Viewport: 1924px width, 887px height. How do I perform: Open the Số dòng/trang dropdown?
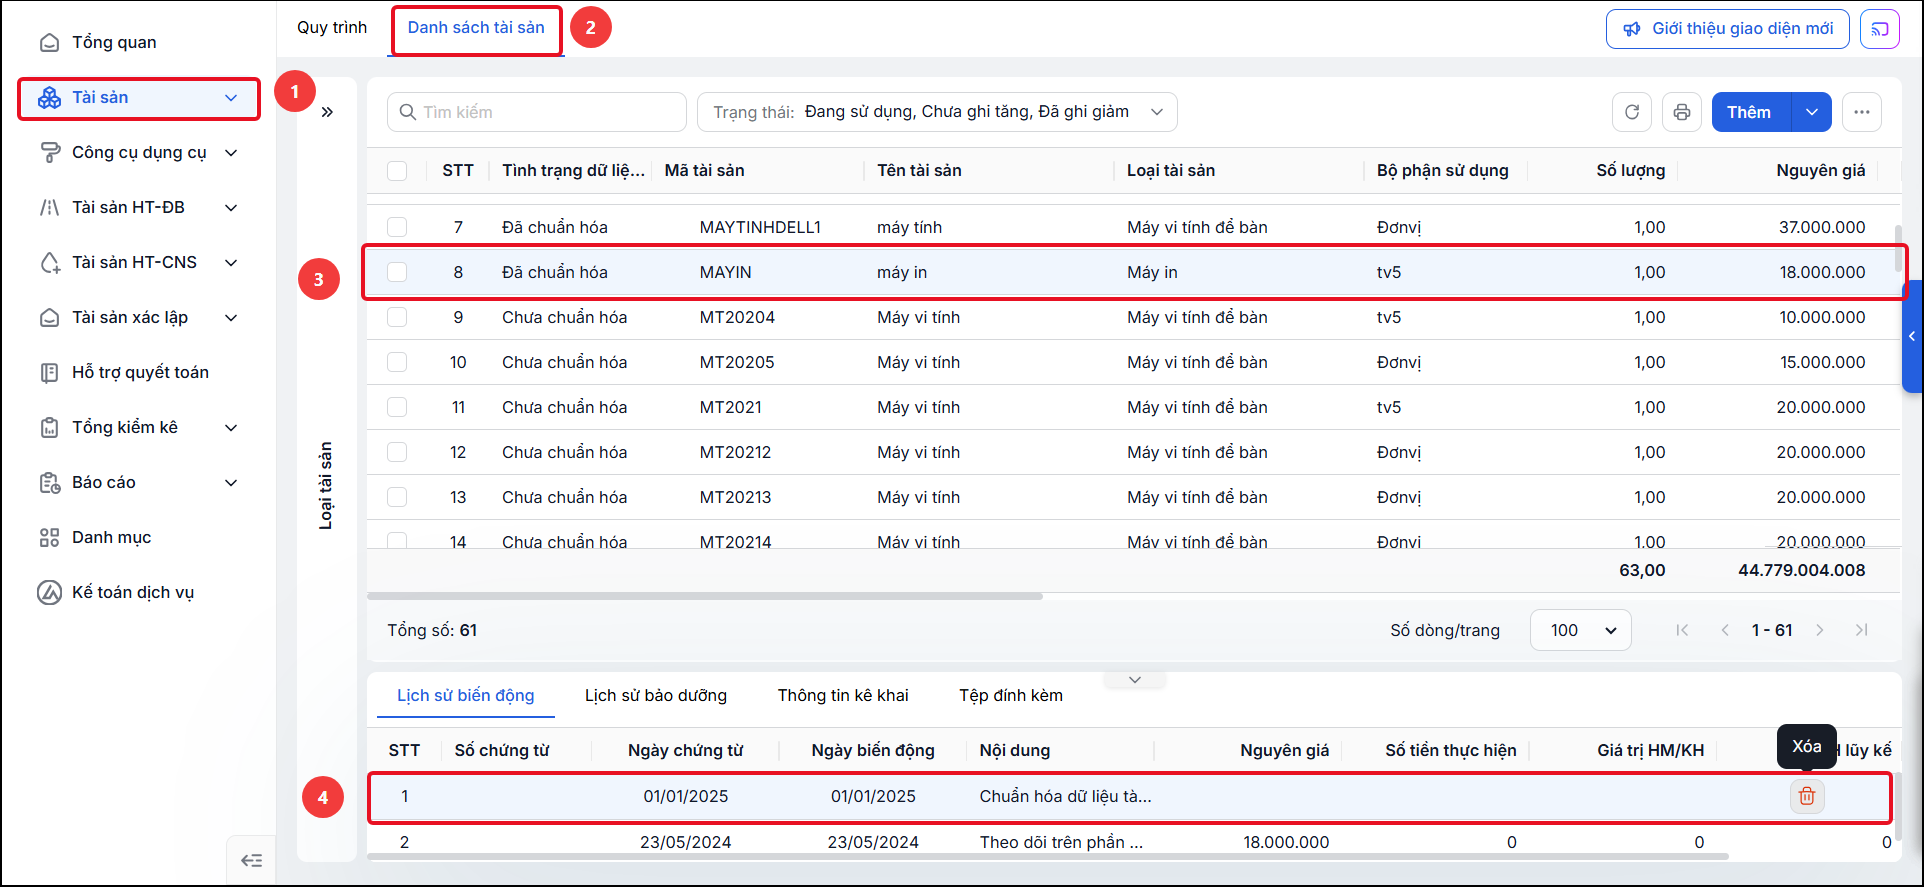(x=1581, y=630)
